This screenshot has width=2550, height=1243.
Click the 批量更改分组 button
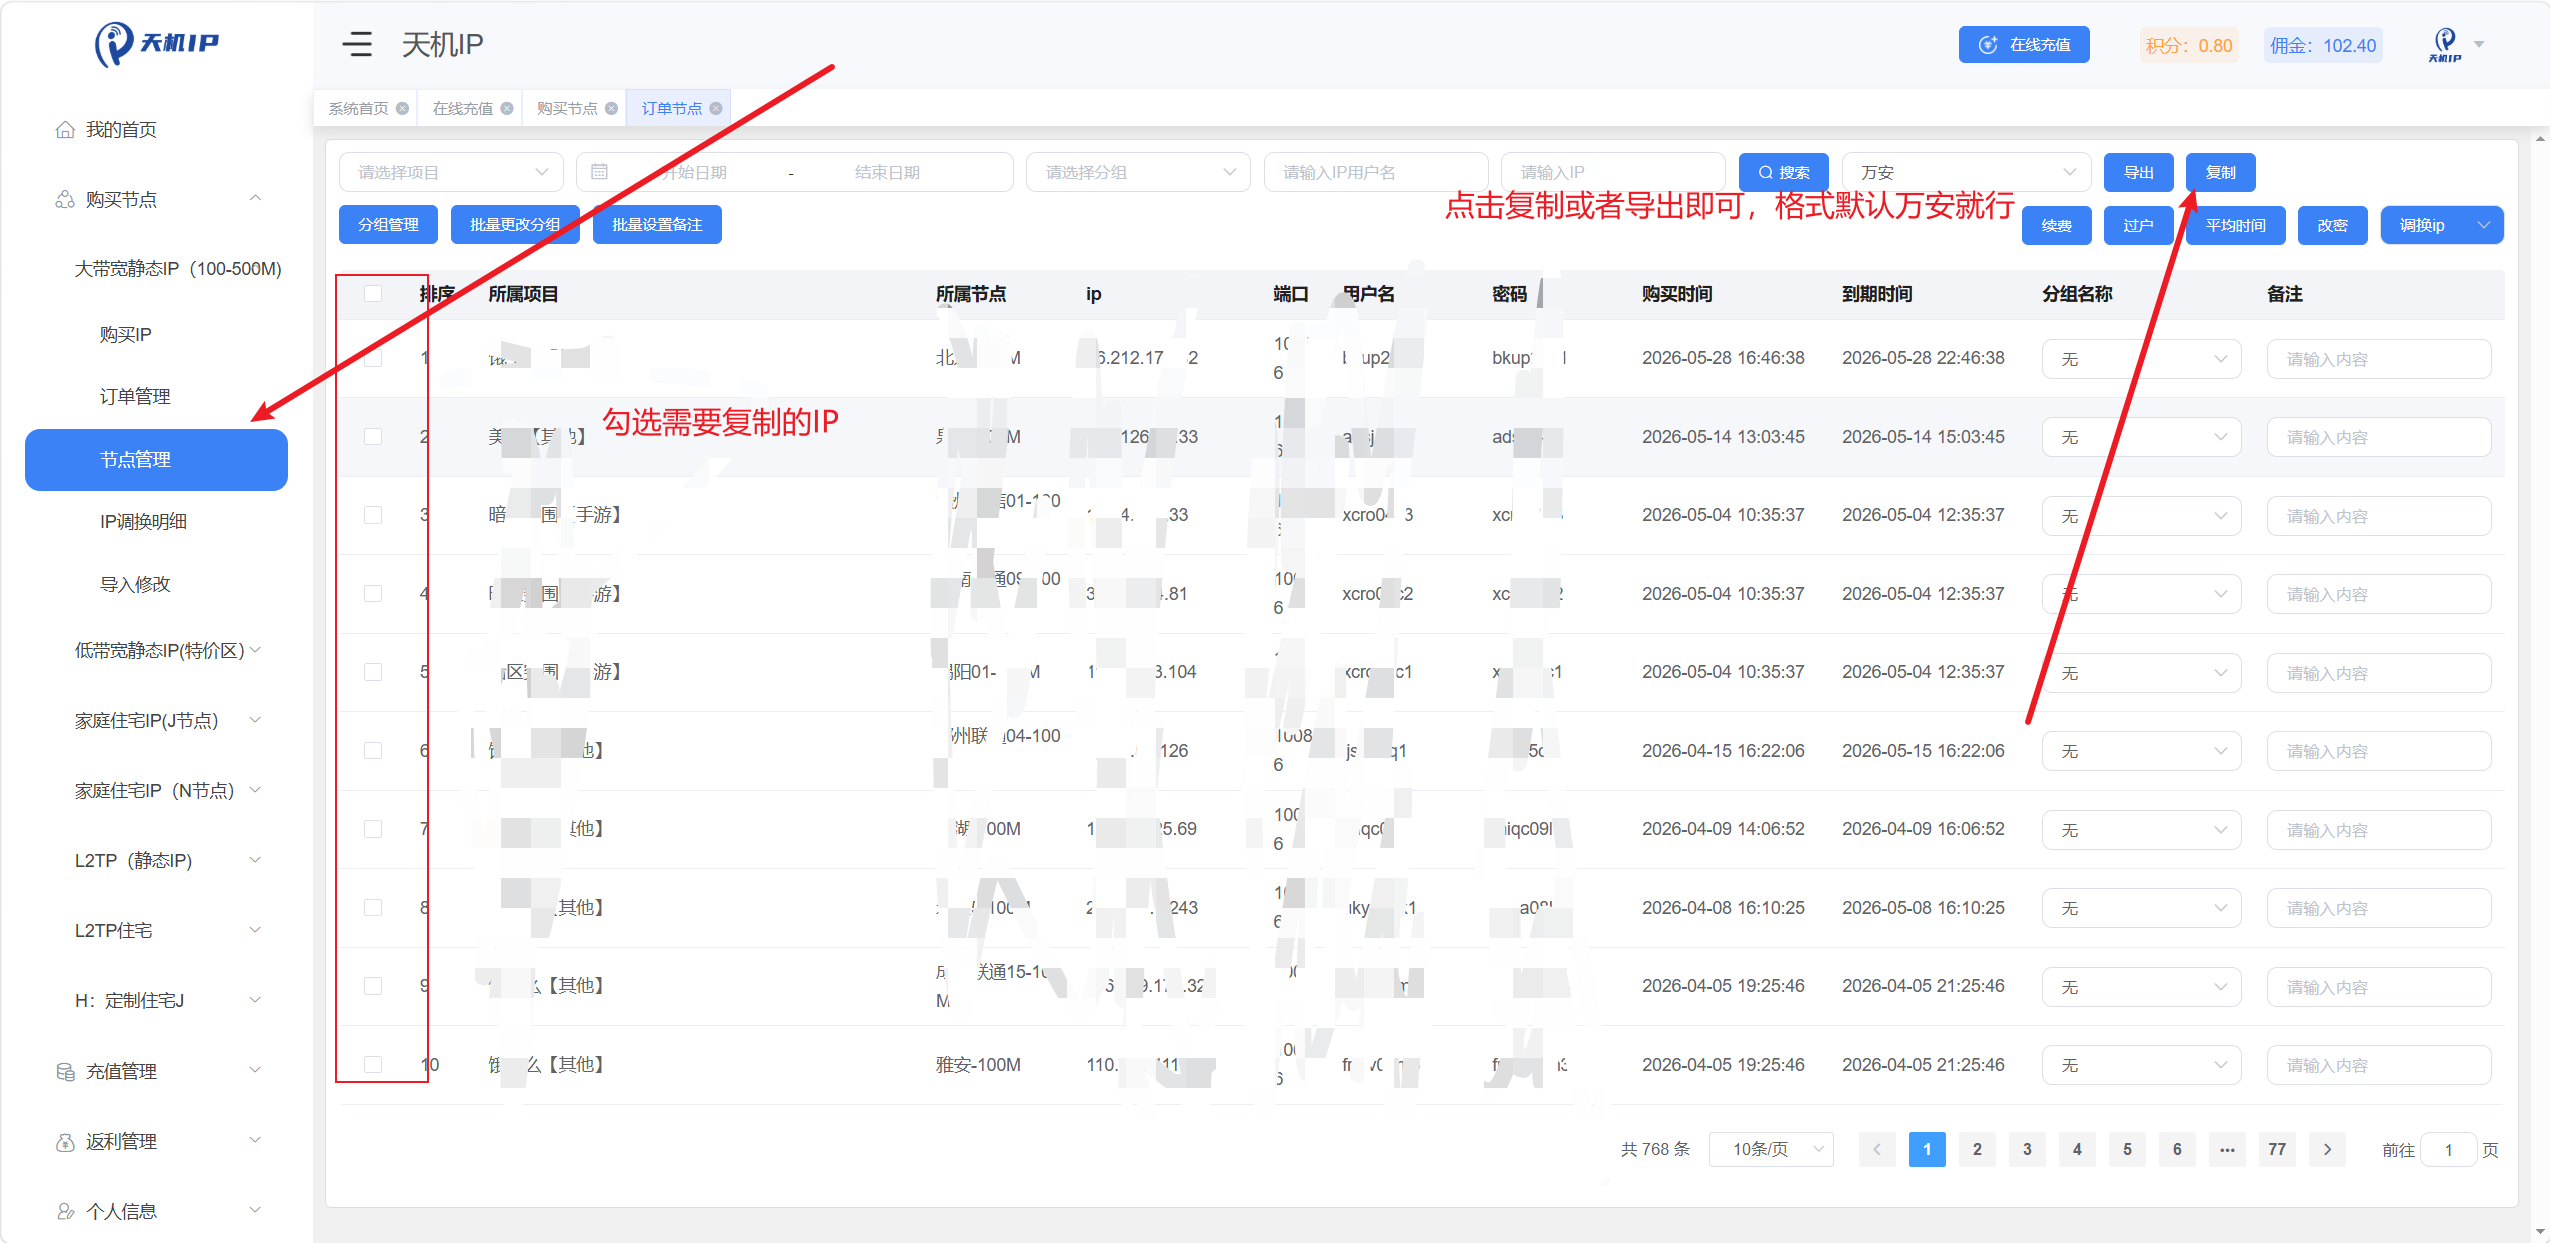point(515,225)
